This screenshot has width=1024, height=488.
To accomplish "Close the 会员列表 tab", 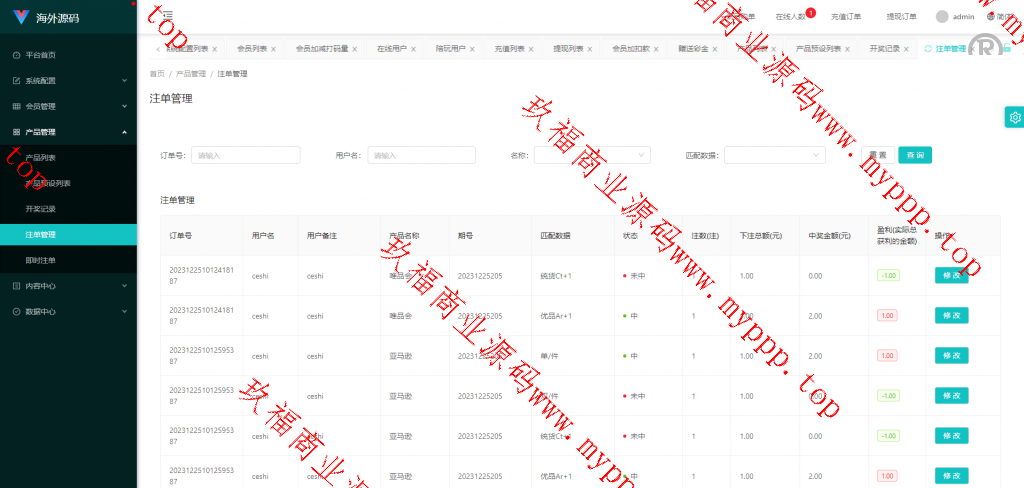I will [x=274, y=49].
